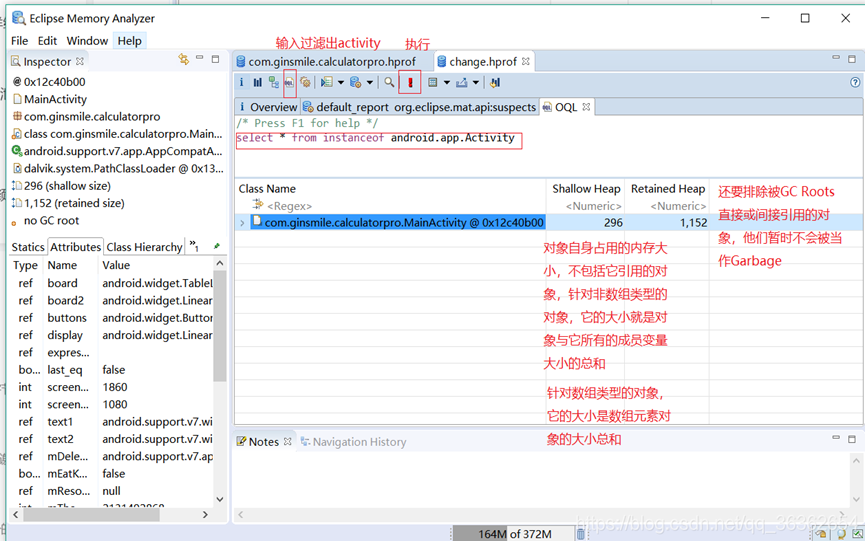
Task: Open the OQL query editor icon
Action: (289, 82)
